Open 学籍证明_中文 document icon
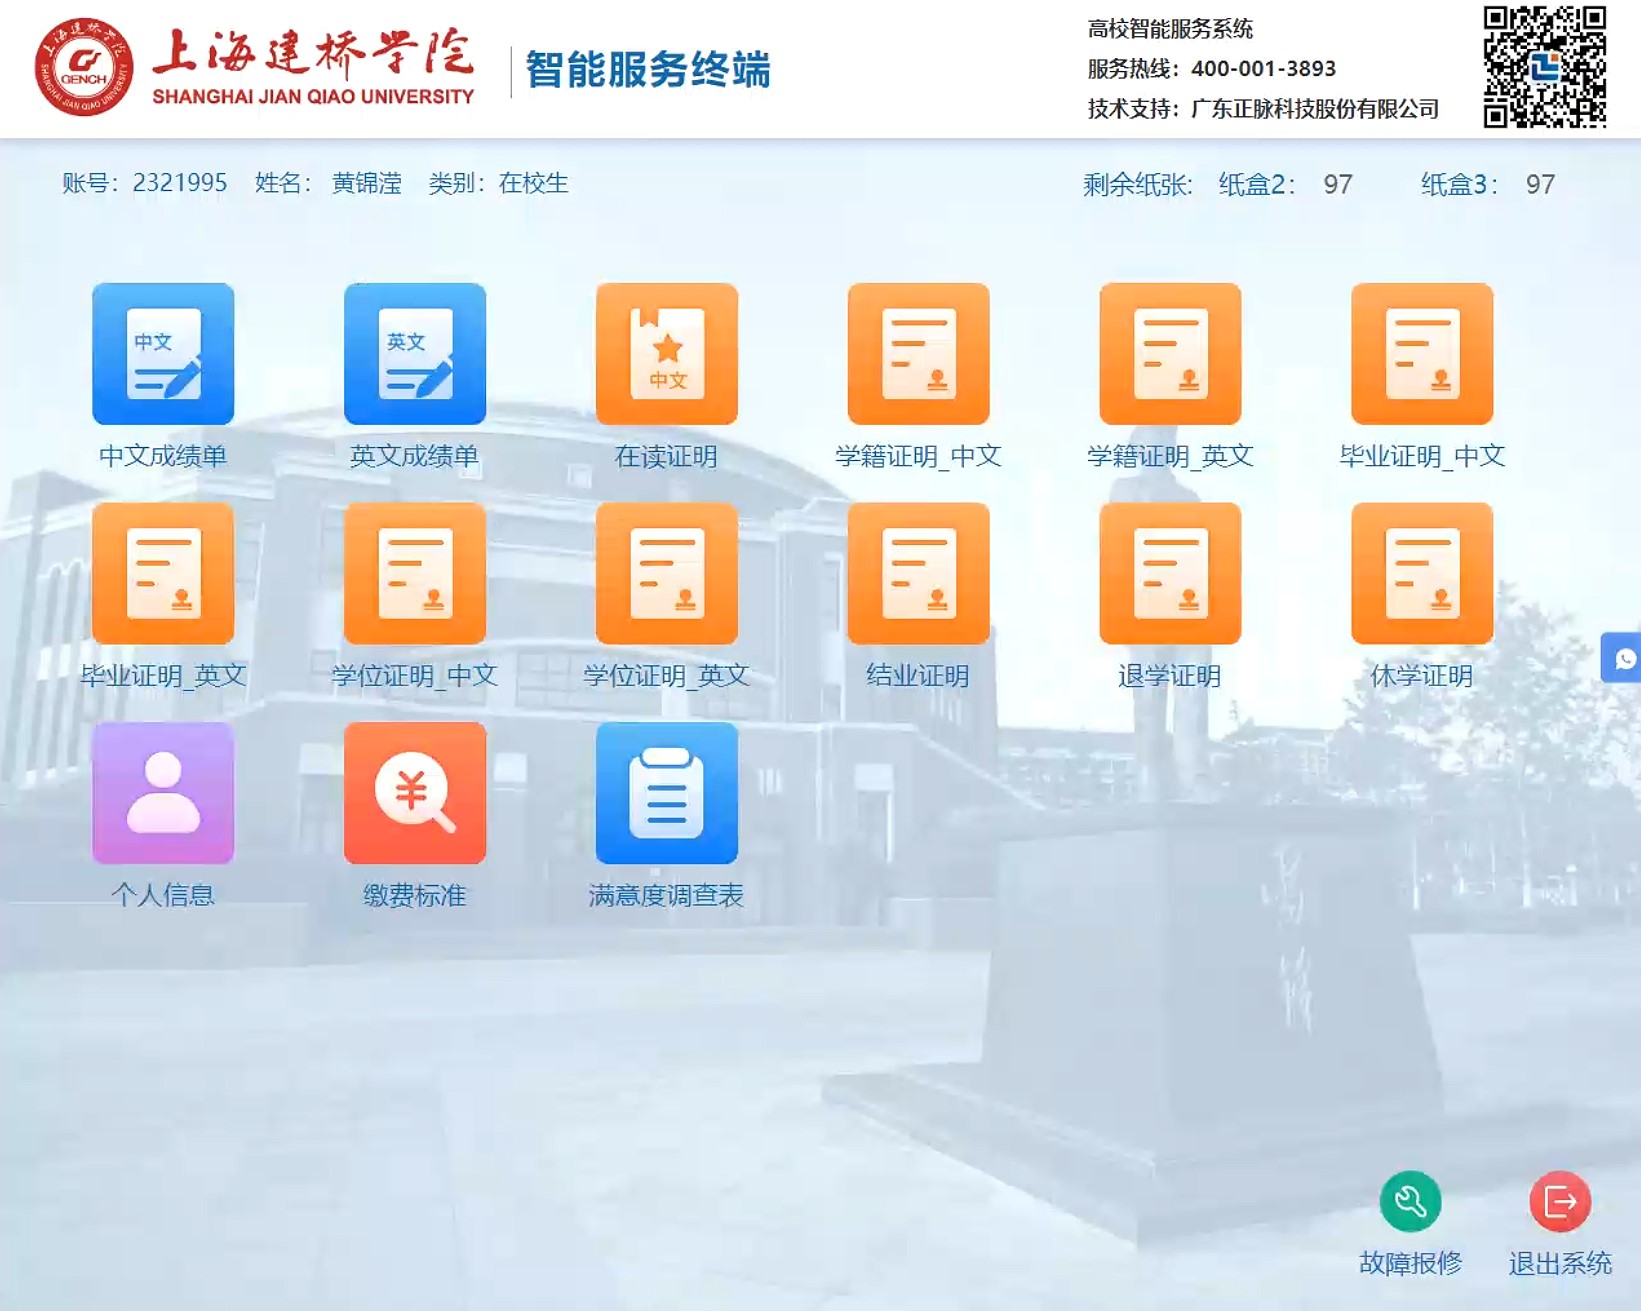Screen dimensions: 1641x1311 (918, 354)
